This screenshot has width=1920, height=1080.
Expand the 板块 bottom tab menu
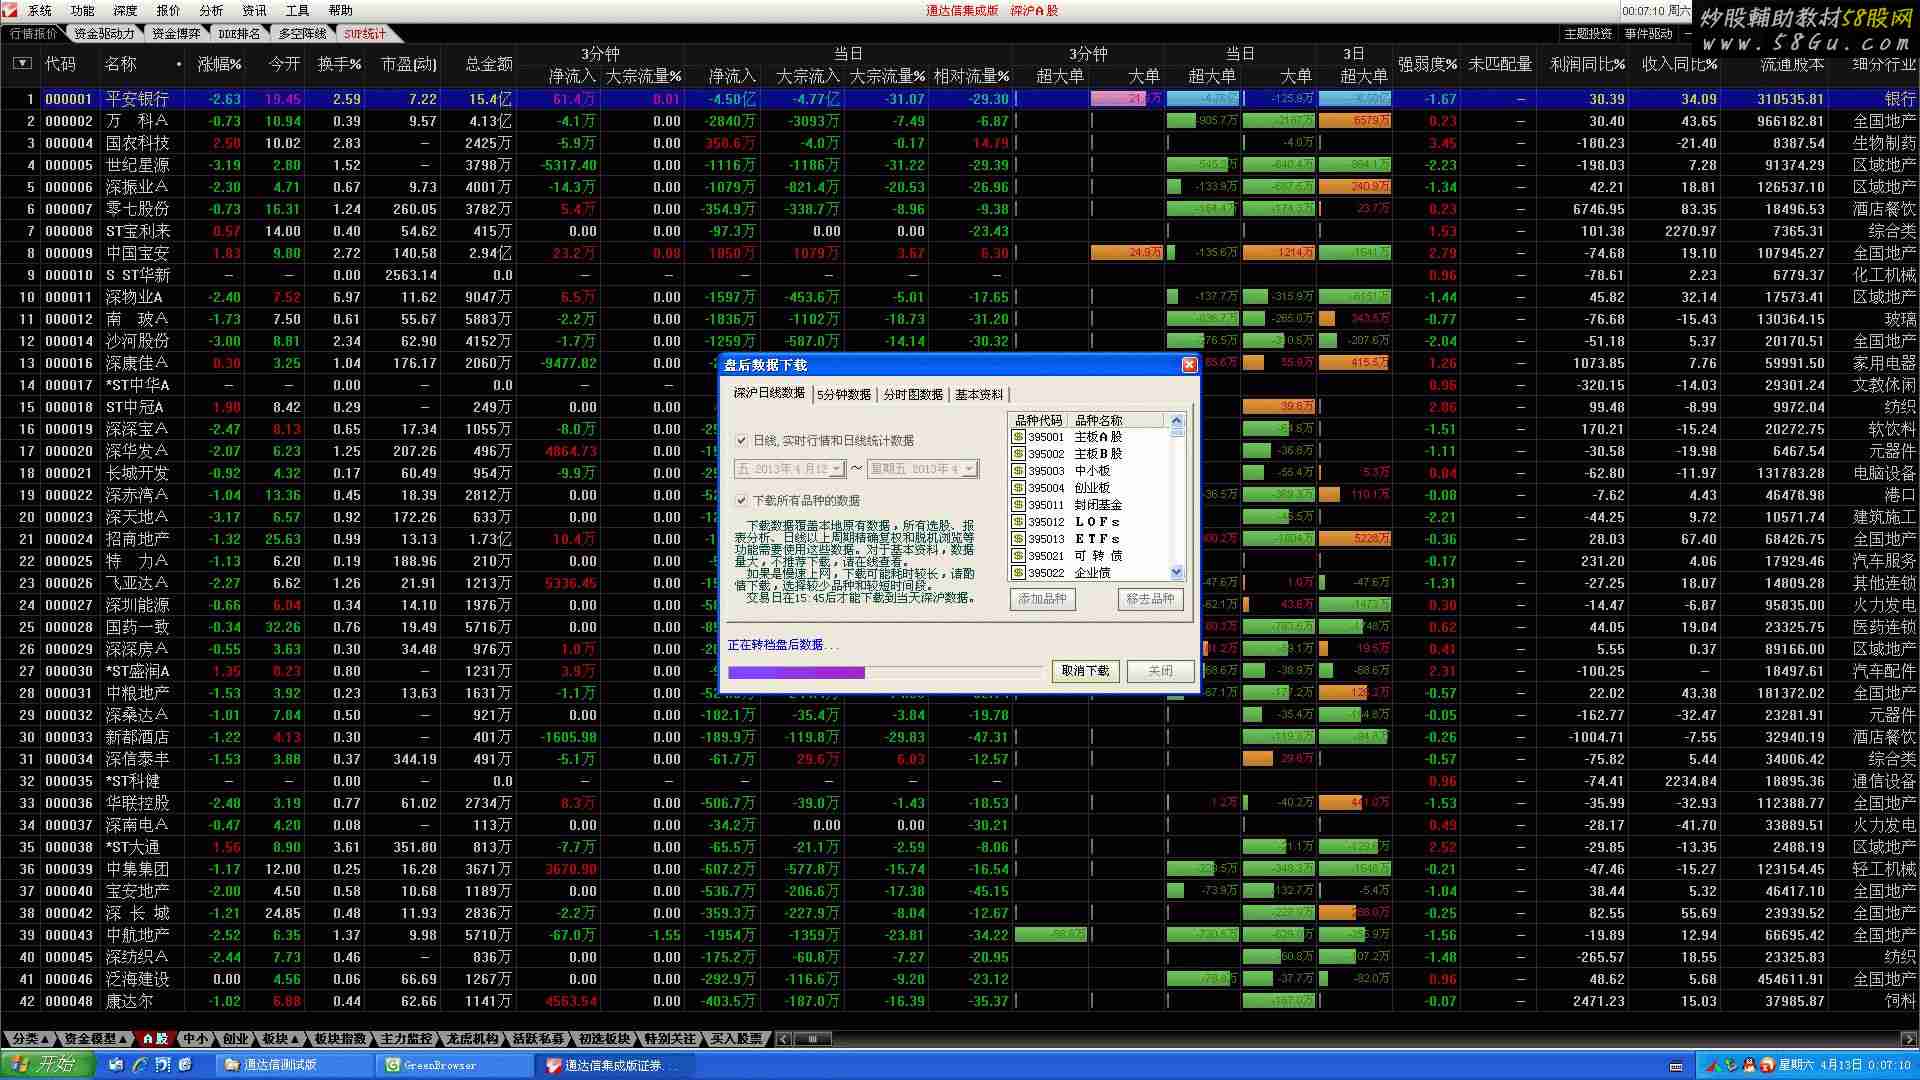[x=280, y=1039]
